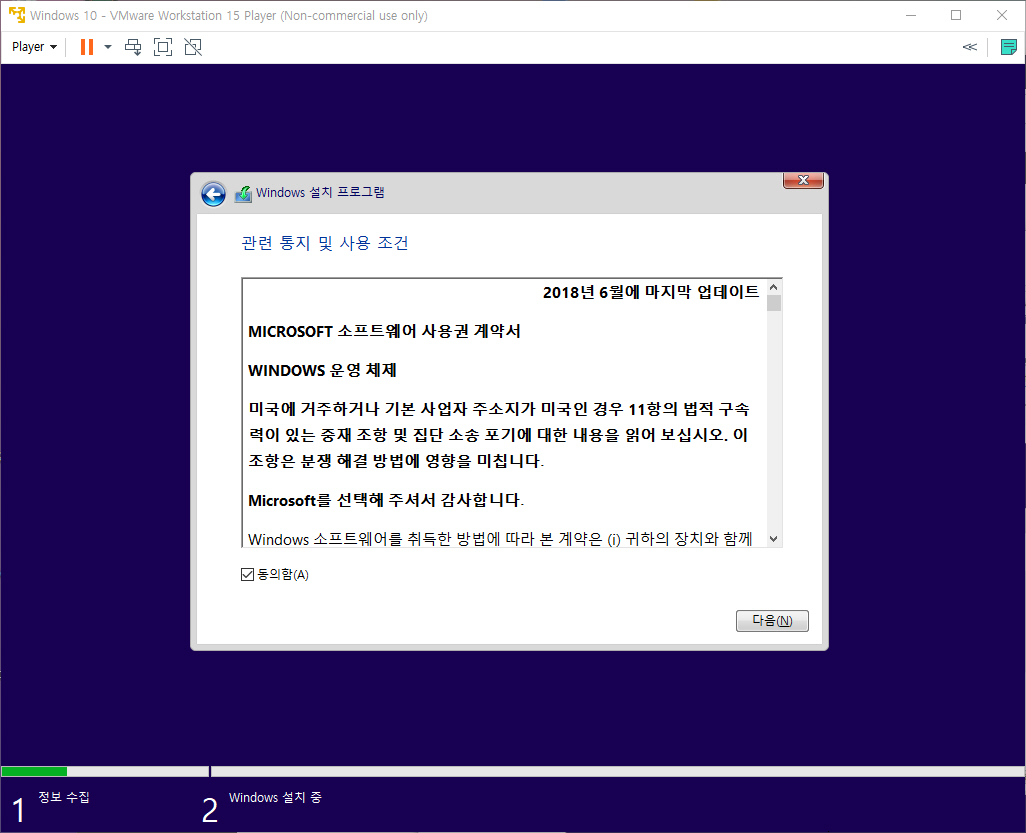1026x833 pixels.
Task: Click 'MICROSOFT 소프트웨어 사용권 계약서' text
Action: pos(384,331)
